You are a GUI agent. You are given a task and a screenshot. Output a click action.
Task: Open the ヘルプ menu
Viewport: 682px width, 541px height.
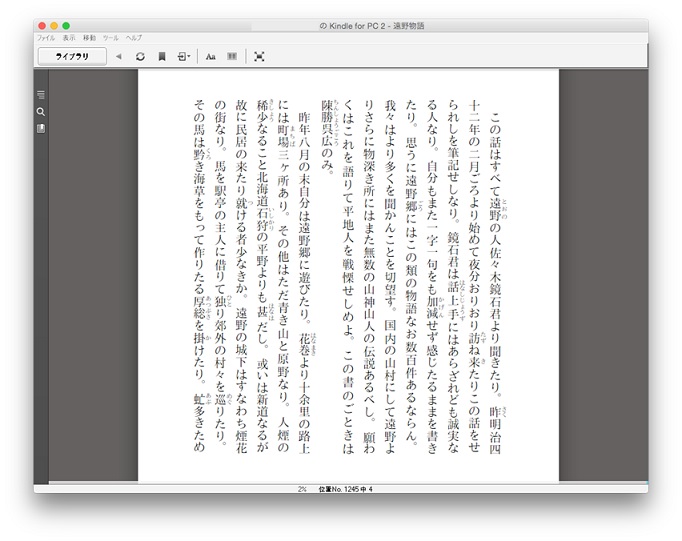coord(133,37)
